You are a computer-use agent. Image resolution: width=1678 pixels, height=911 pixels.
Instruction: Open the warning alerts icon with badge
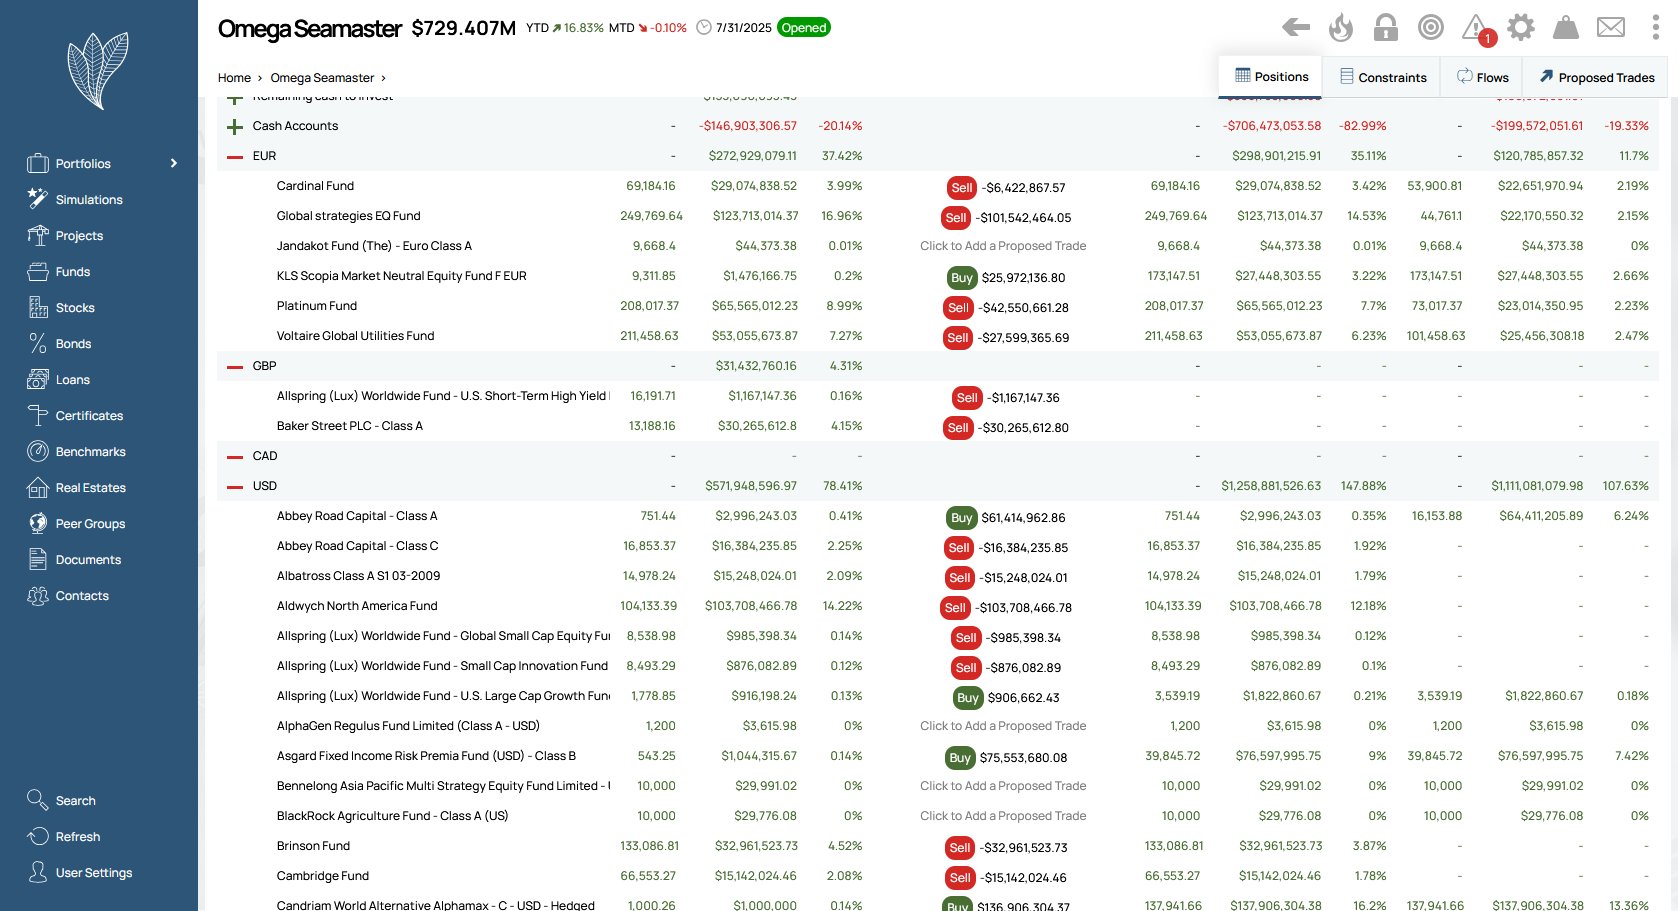coord(1476,28)
